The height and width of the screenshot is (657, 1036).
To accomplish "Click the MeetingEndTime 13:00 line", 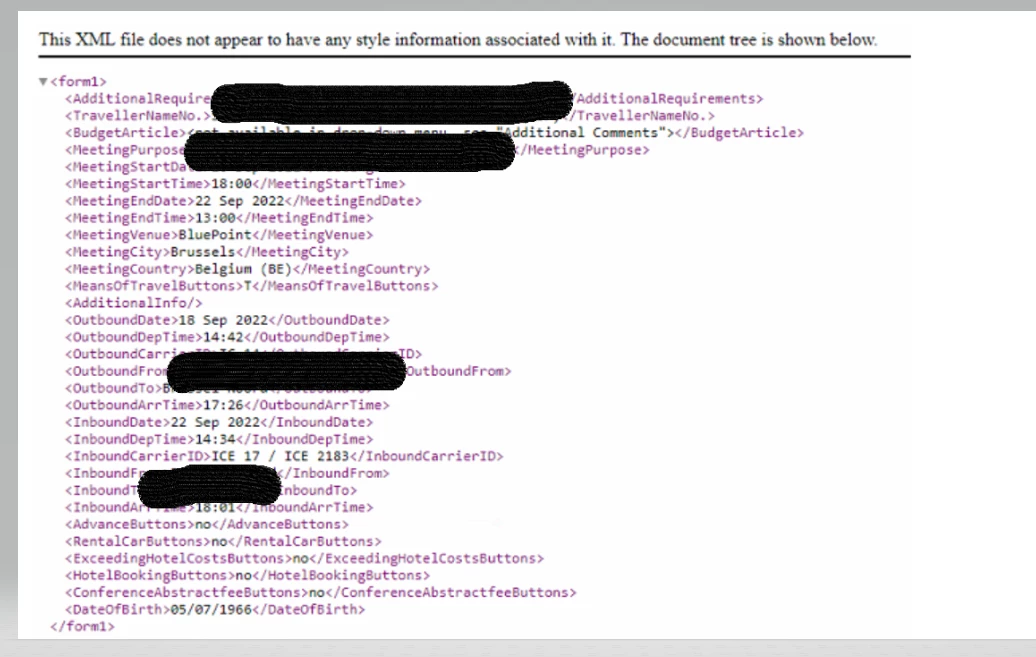I will (x=219, y=217).
